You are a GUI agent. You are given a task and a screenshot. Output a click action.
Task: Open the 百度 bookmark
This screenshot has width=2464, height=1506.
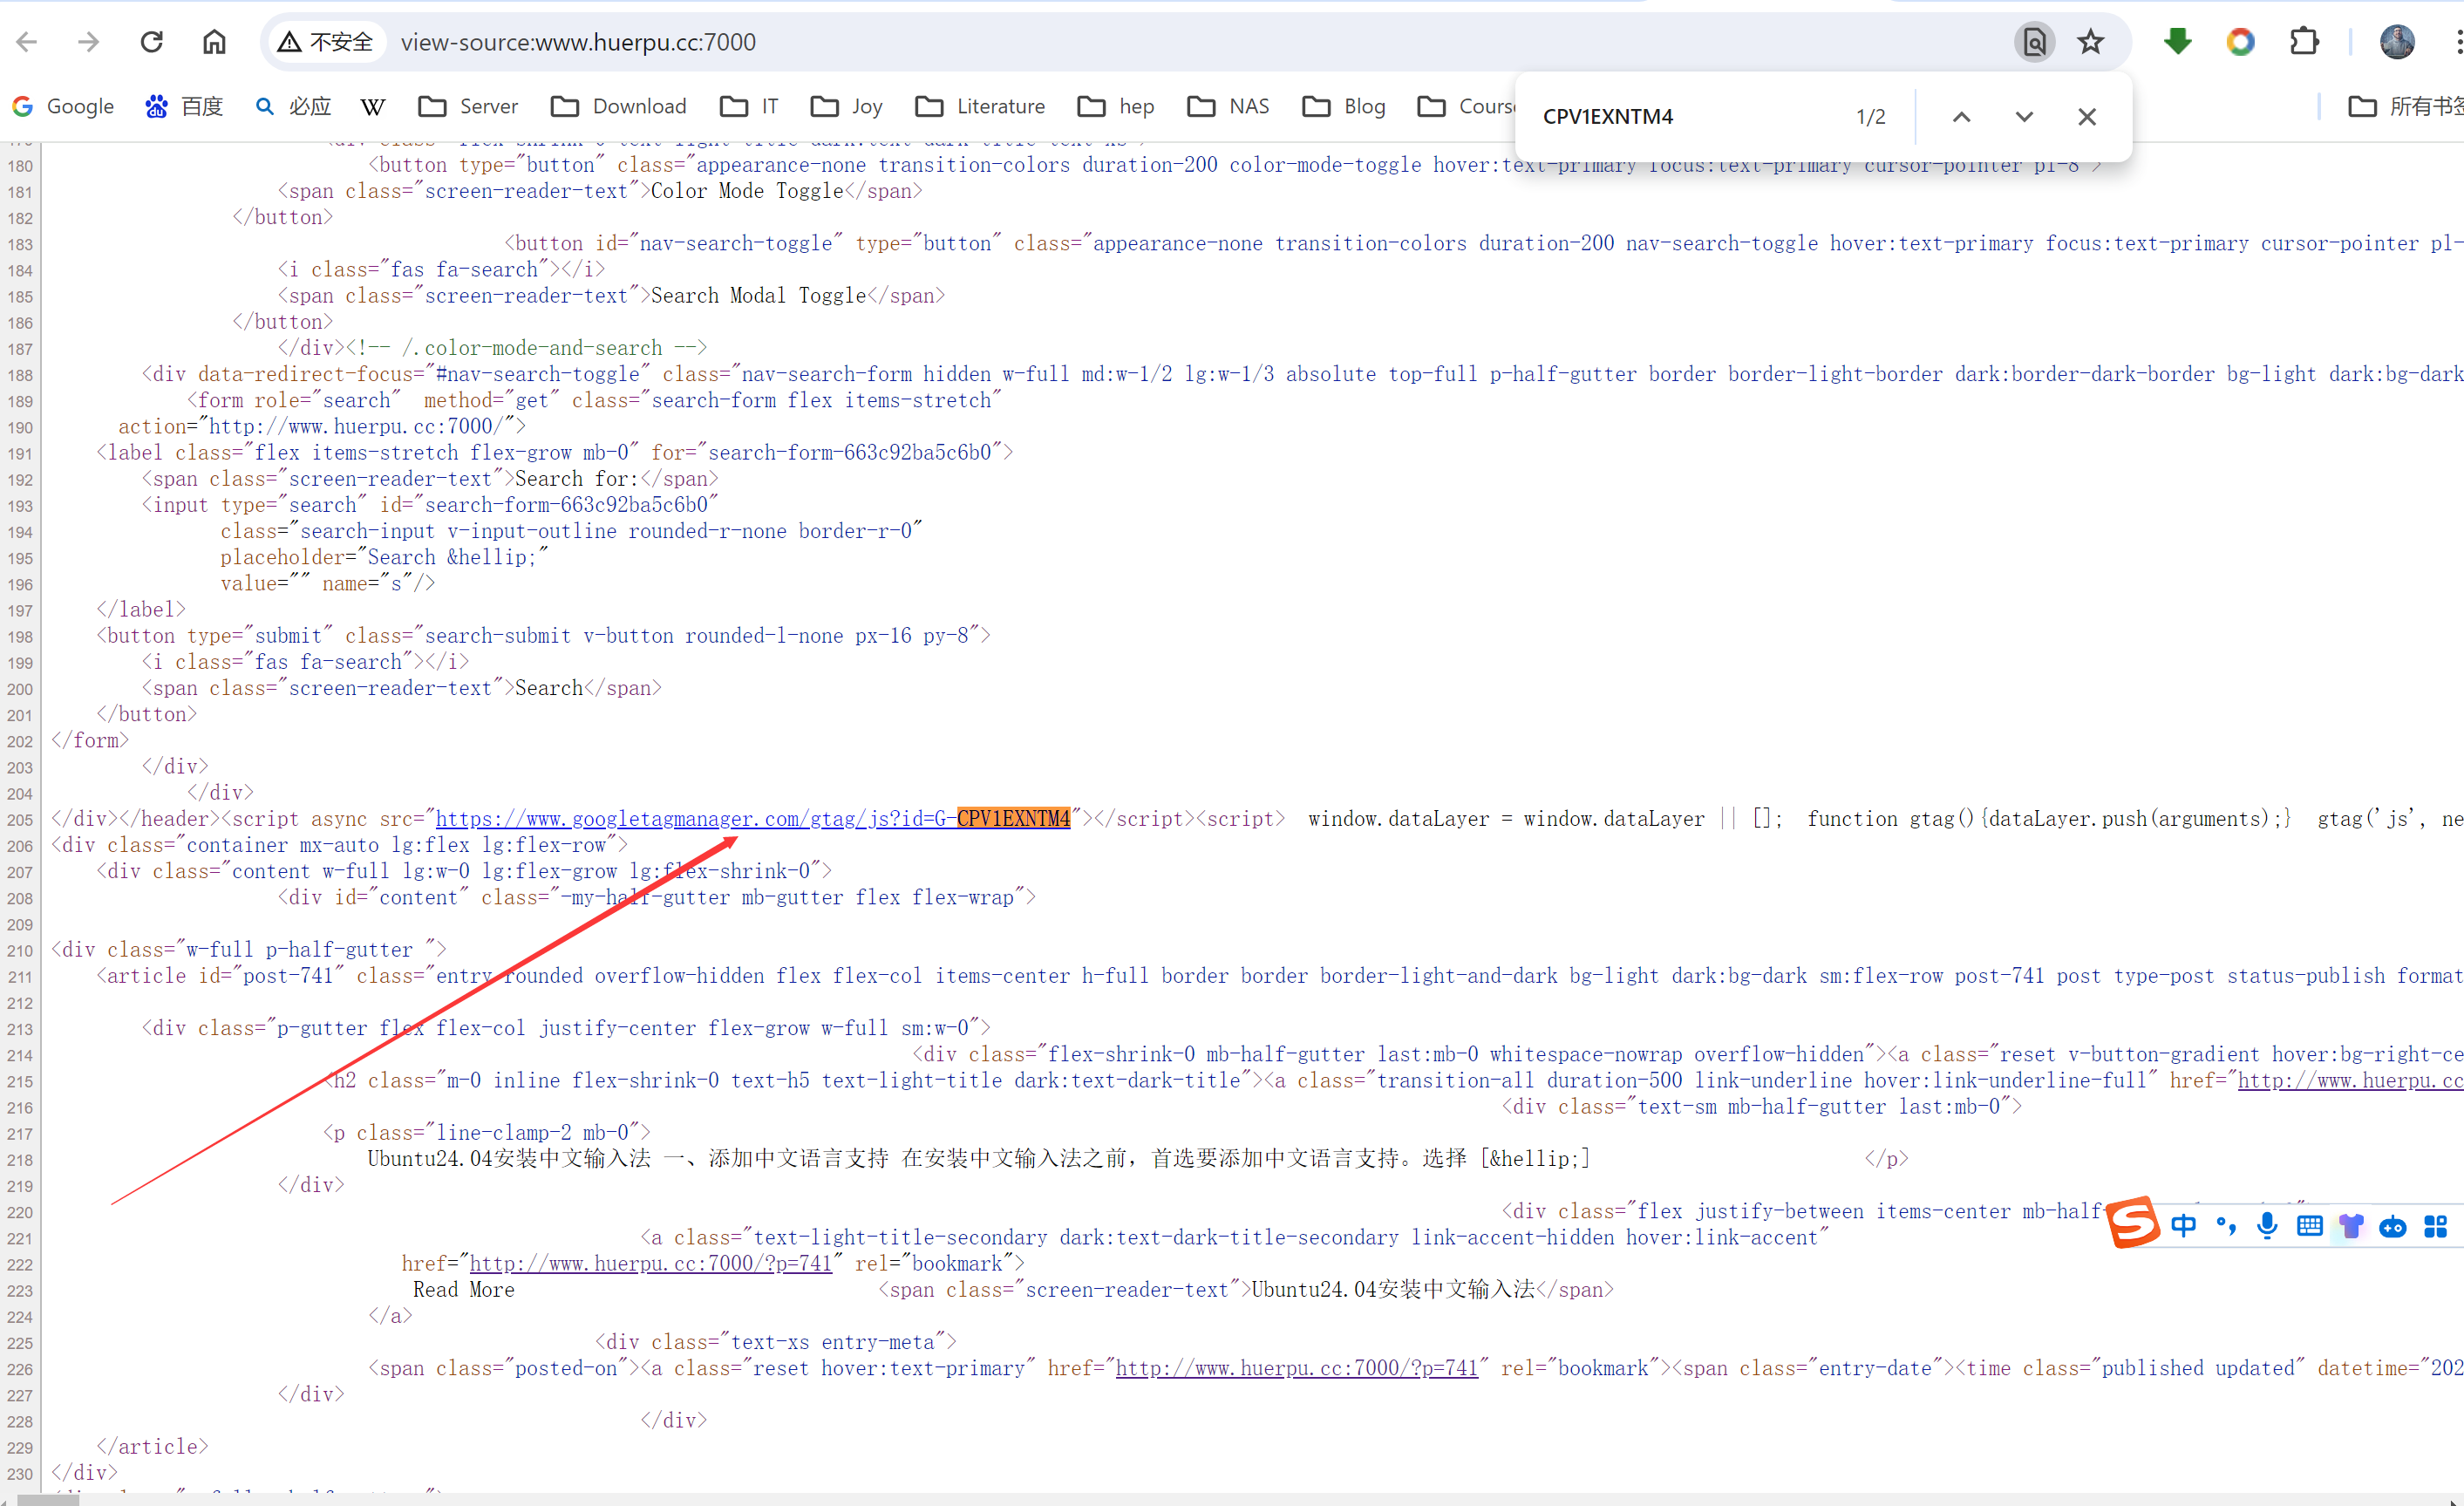click(x=184, y=106)
